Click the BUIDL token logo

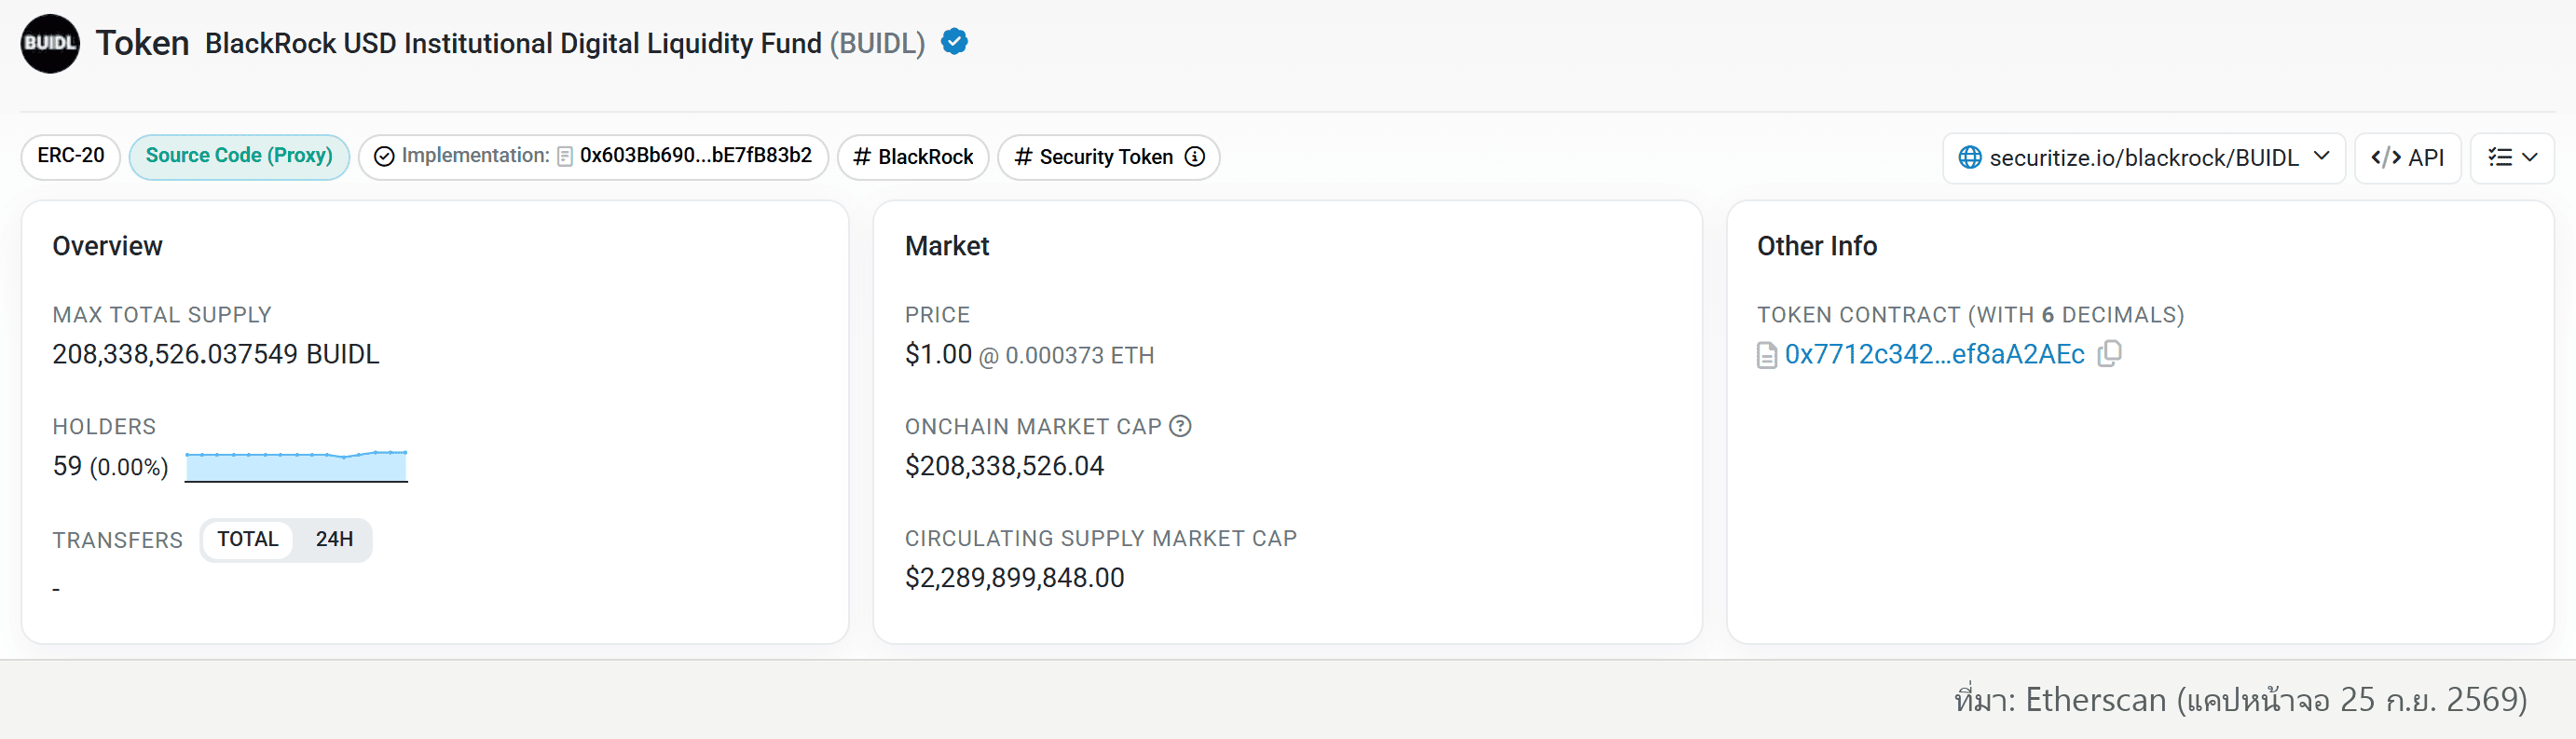pos(50,43)
